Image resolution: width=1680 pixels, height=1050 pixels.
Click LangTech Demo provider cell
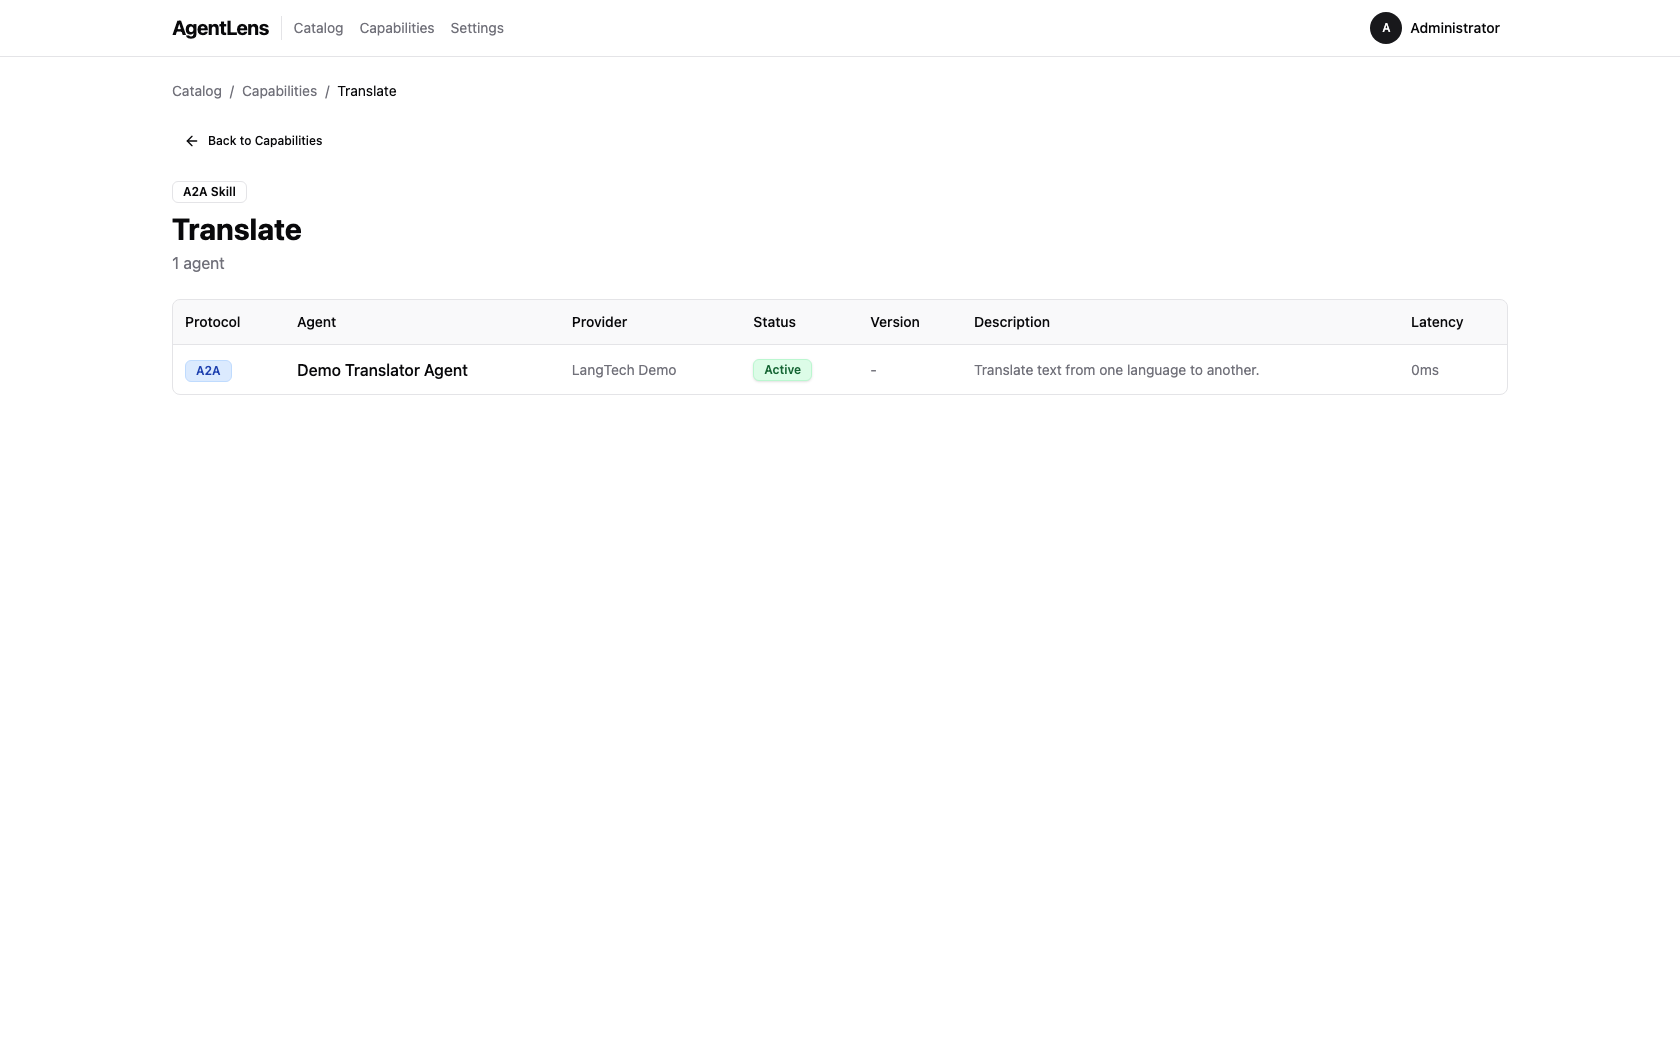(x=623, y=370)
